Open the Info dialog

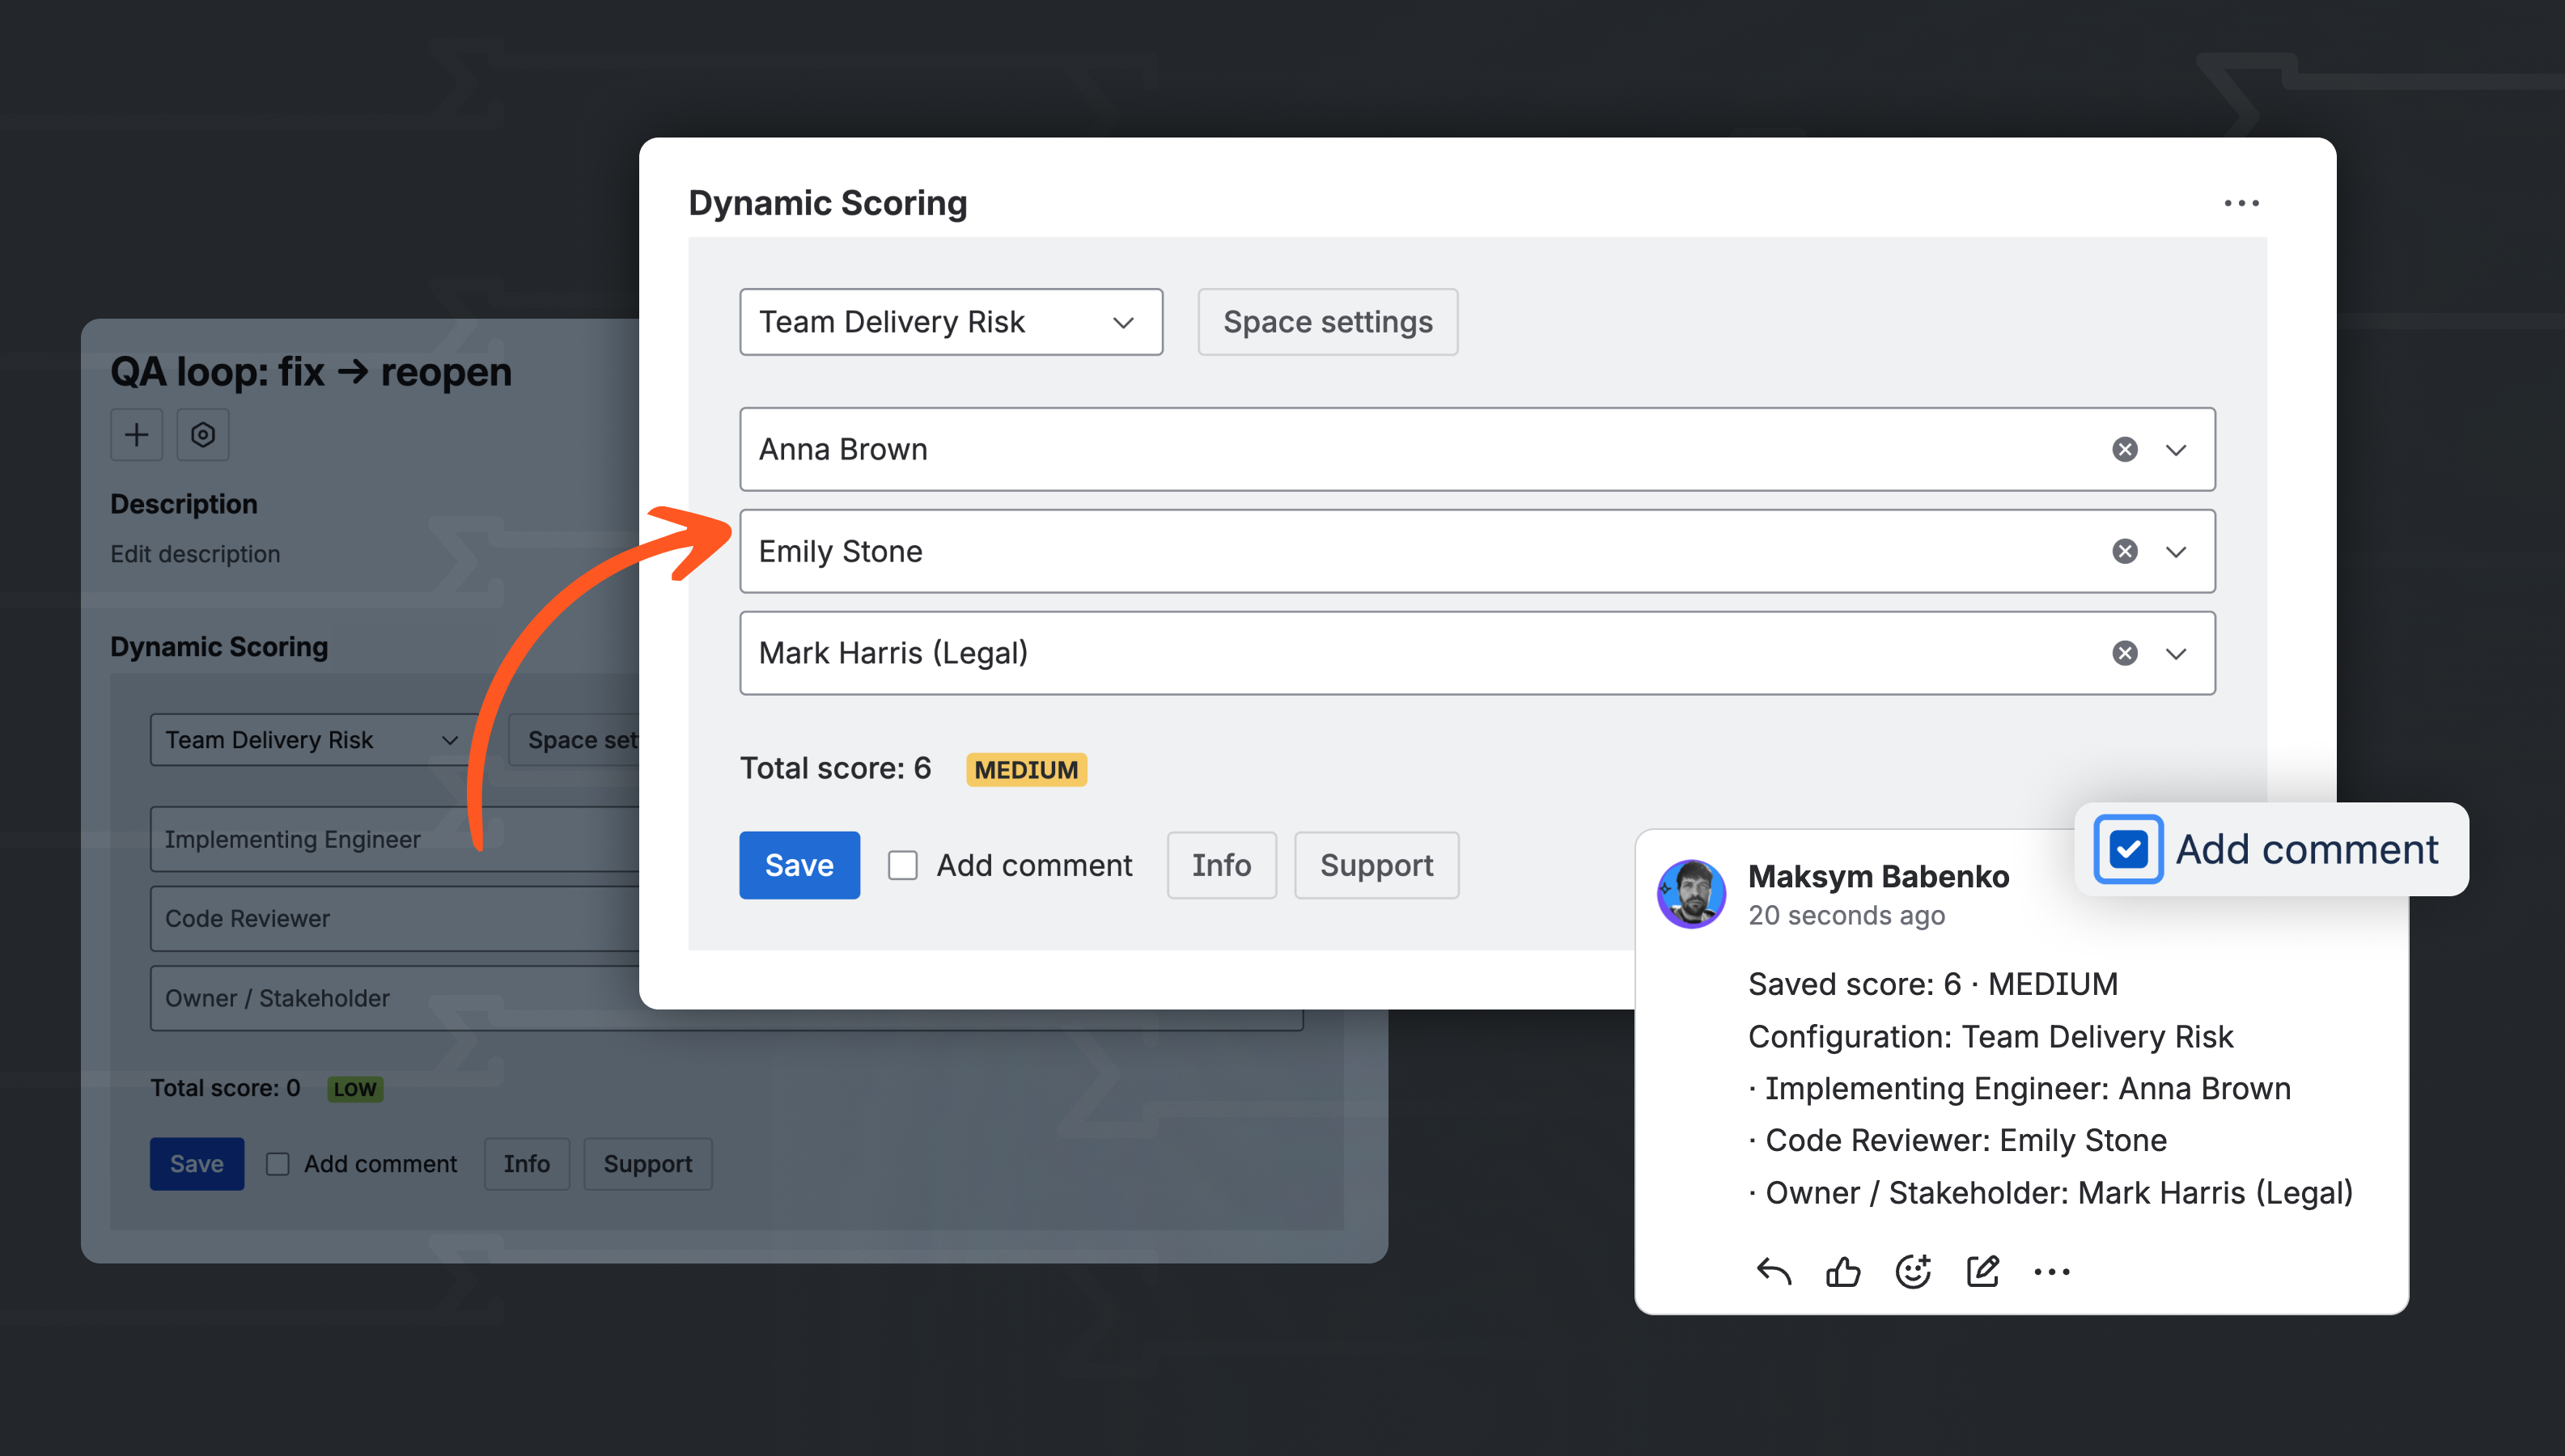click(1221, 864)
